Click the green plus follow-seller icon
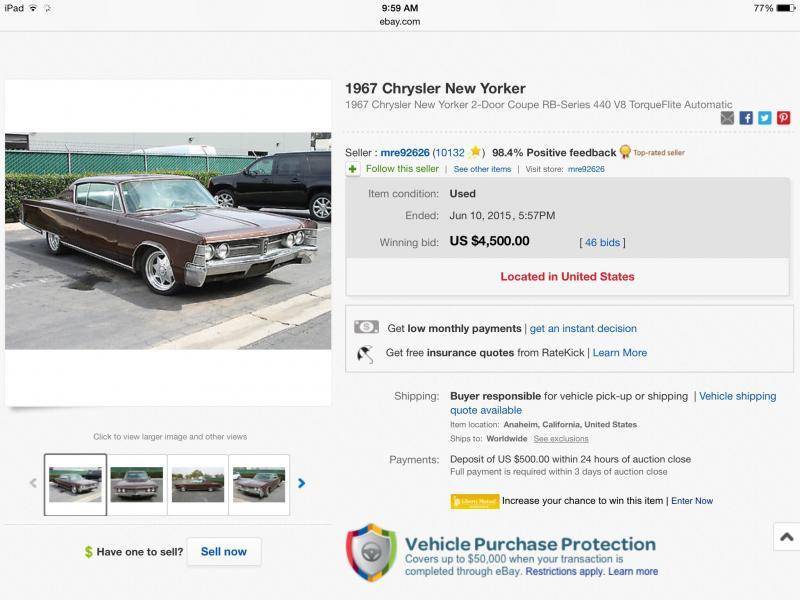The image size is (800, 600). 353,169
